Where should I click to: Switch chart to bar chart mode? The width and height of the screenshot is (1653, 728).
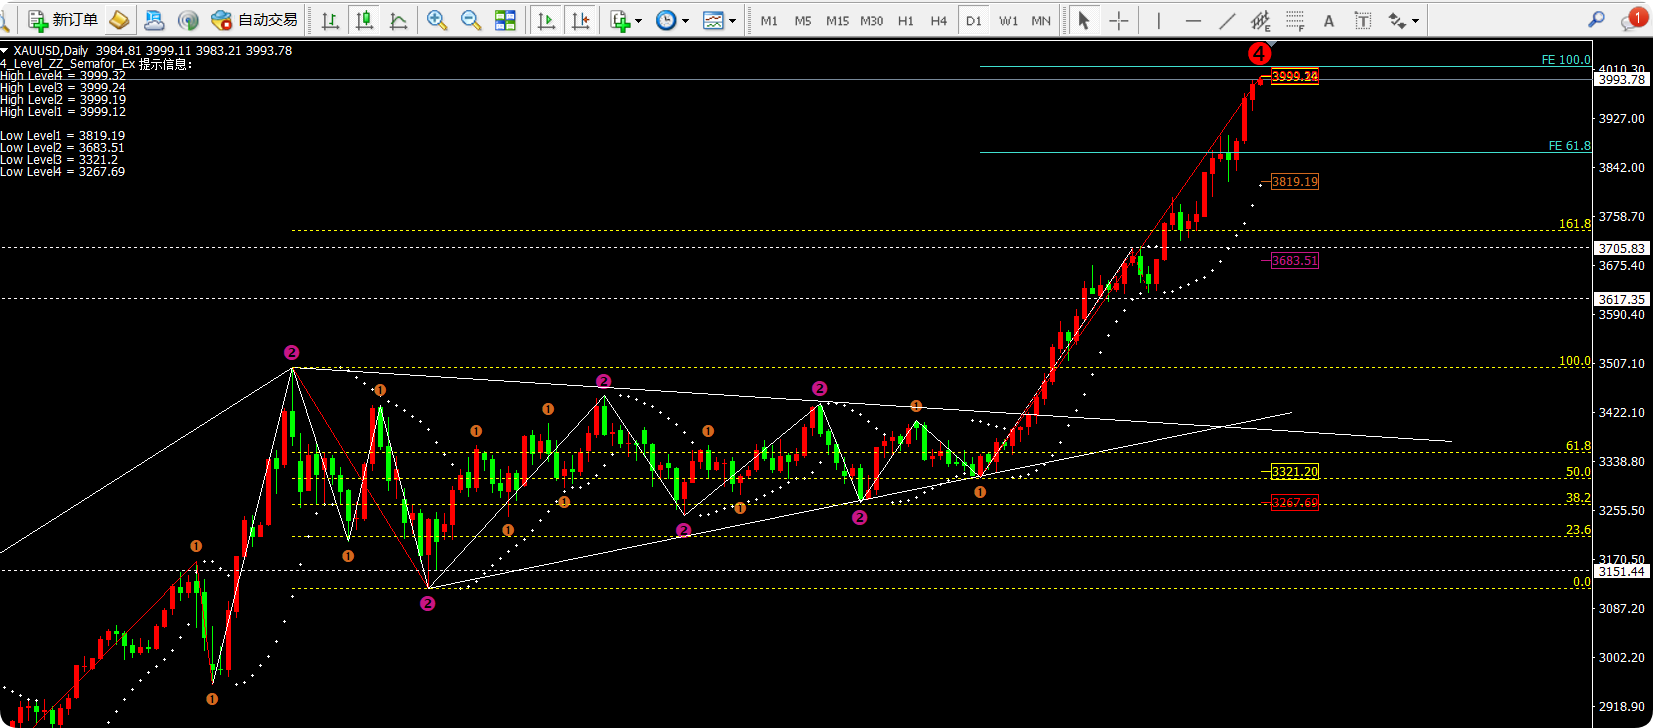click(x=330, y=20)
